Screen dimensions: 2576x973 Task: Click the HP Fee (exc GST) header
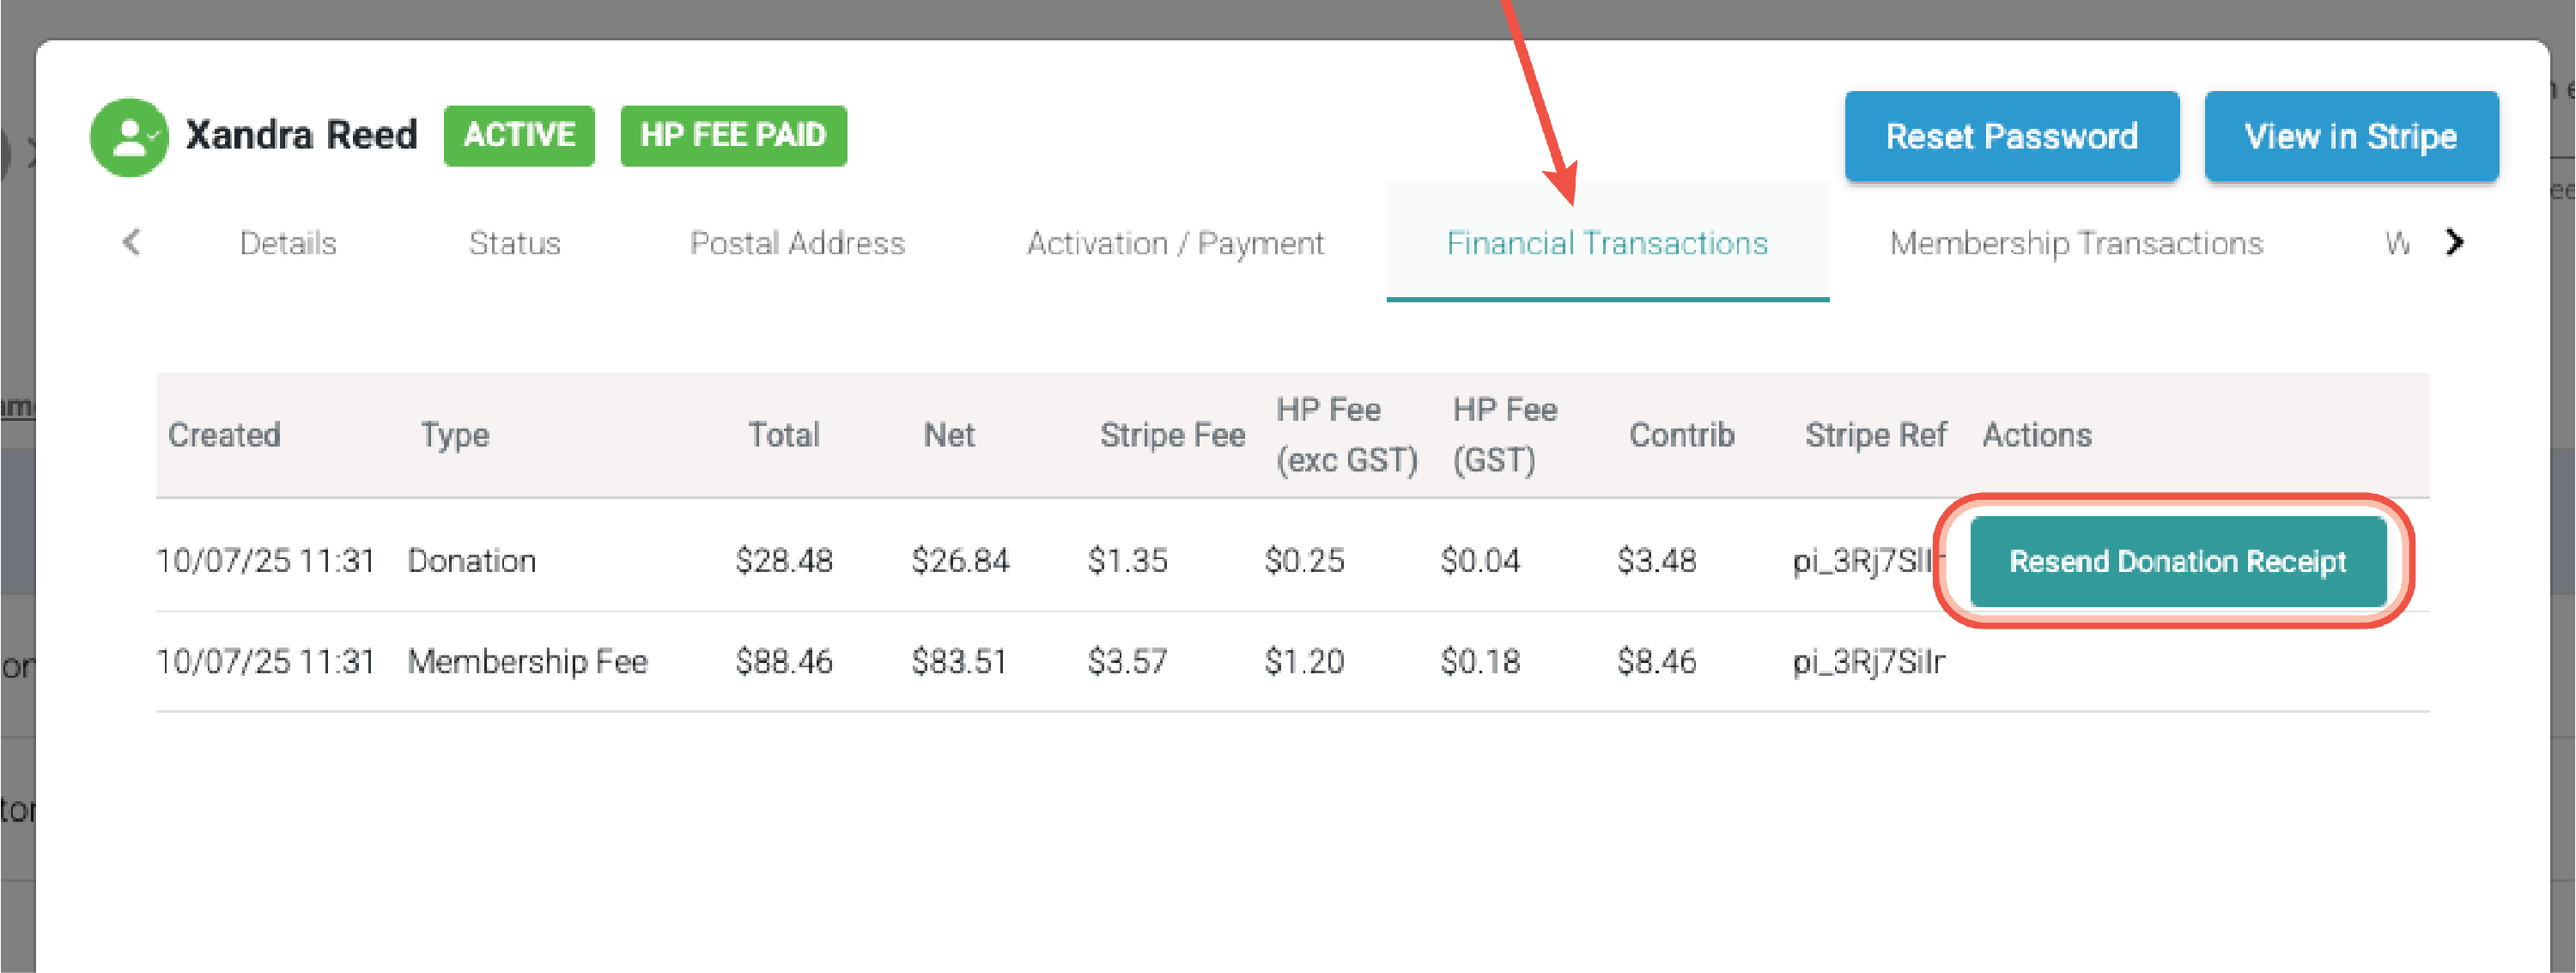point(1347,435)
